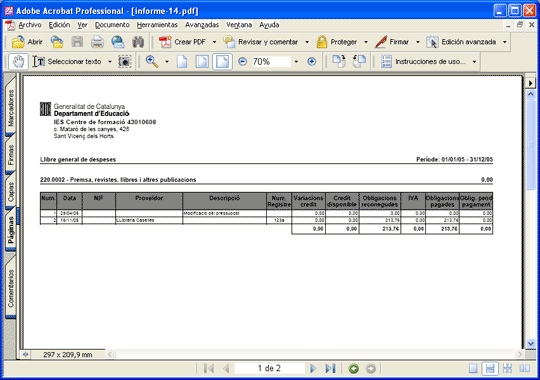Go to last page button
Image resolution: width=540 pixels, height=380 pixels.
[x=330, y=369]
